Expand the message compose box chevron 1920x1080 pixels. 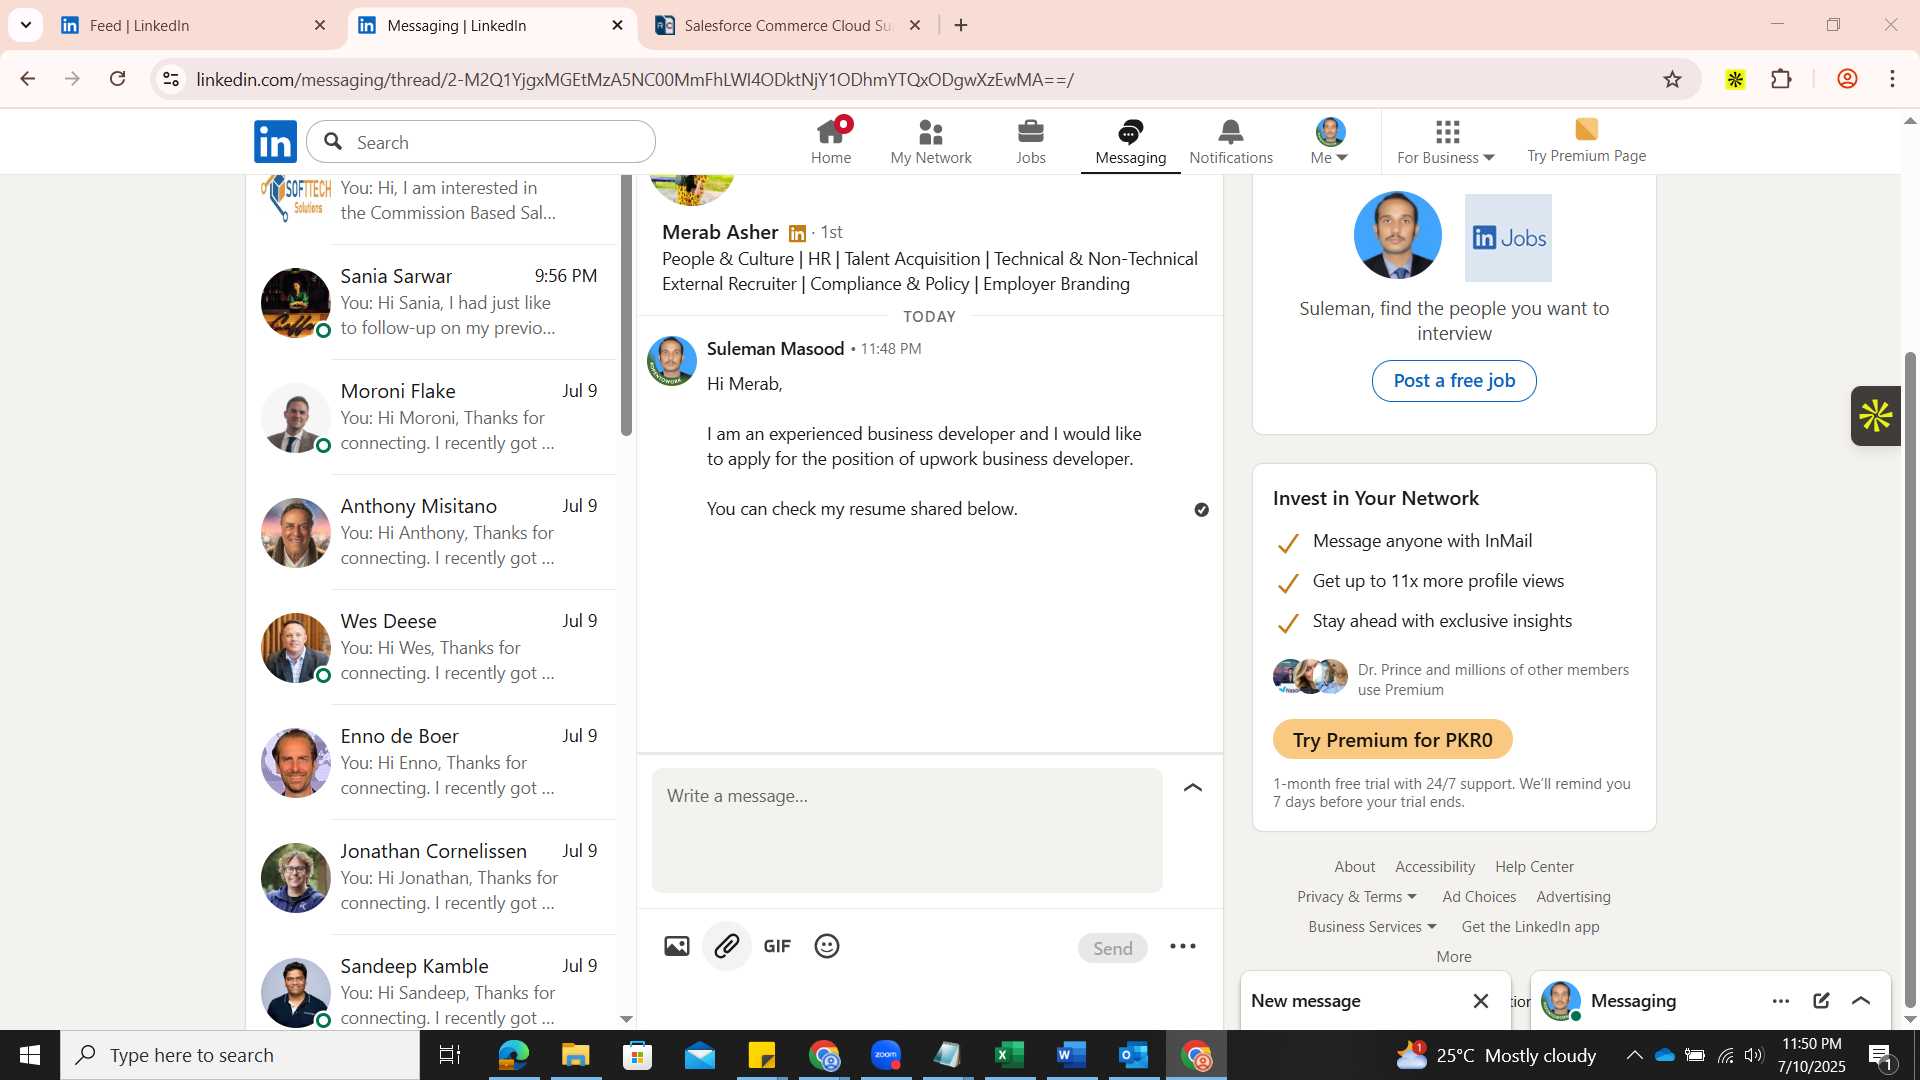pyautogui.click(x=1193, y=788)
